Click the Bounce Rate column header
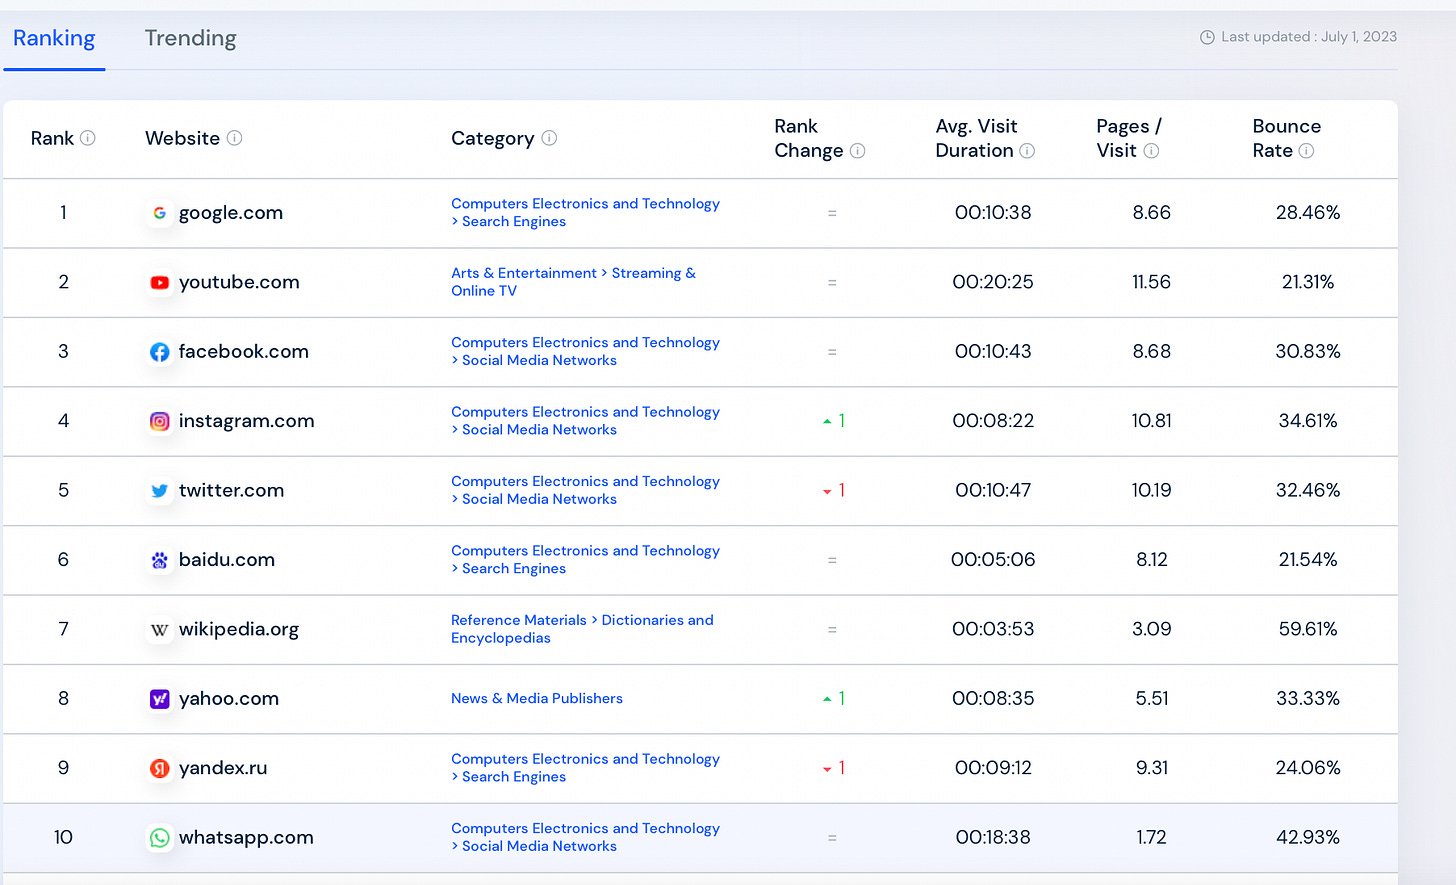The width and height of the screenshot is (1456, 885). pyautogui.click(x=1286, y=138)
